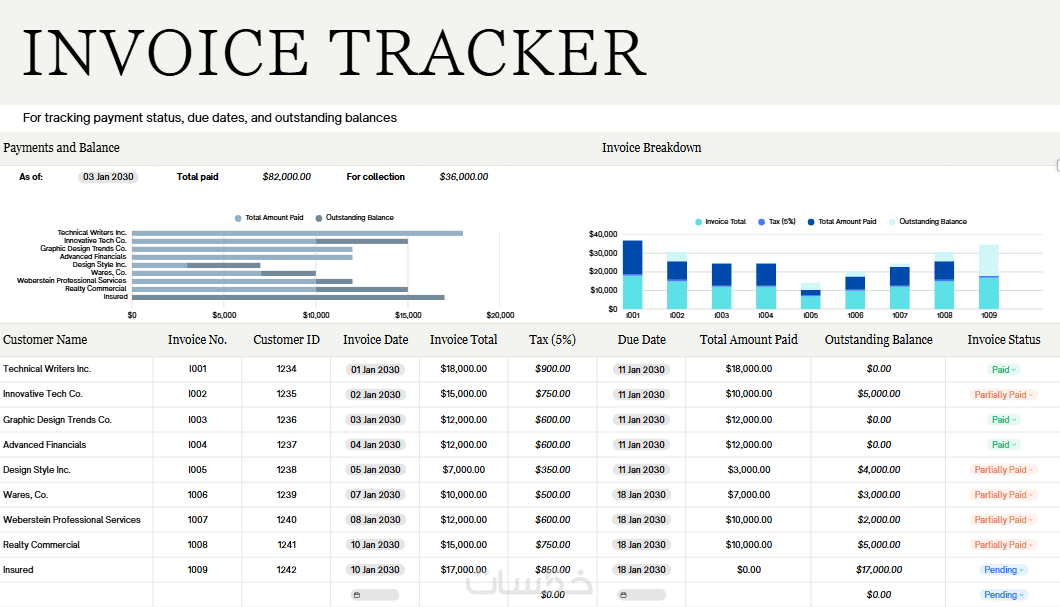This screenshot has height=607, width=1060.
Task: Select invoice date 04 Jan 2030 chip
Action: tap(375, 445)
